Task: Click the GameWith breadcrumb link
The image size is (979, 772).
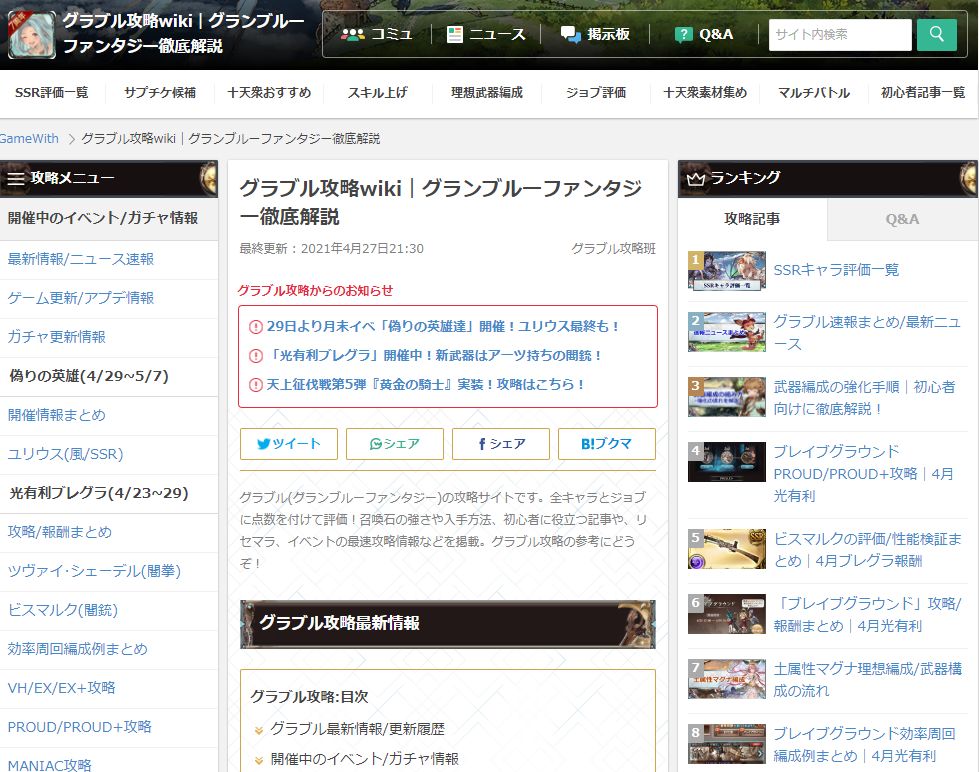Action: point(29,138)
